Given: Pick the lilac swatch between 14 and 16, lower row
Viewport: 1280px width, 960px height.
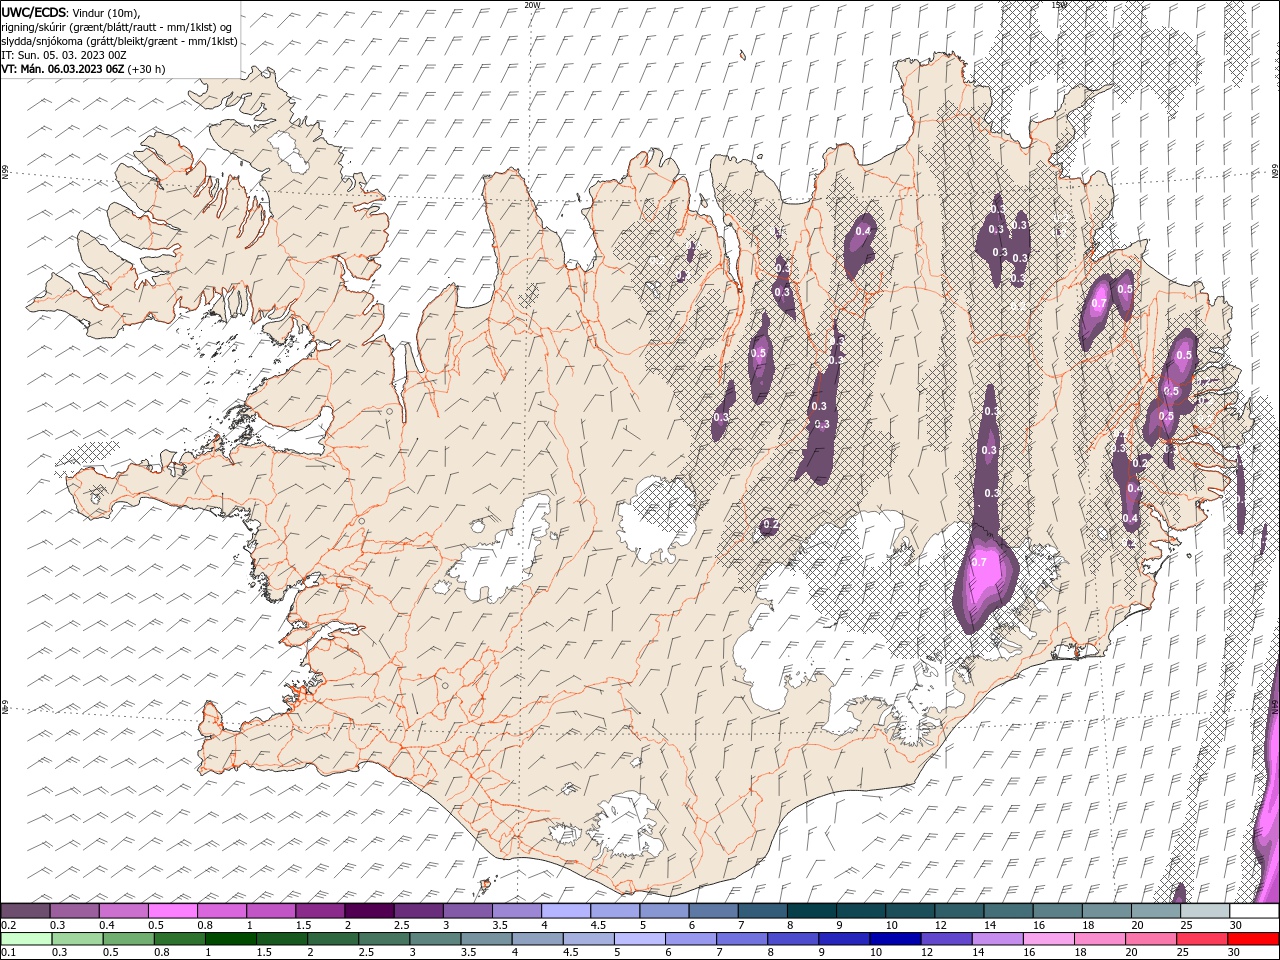Looking at the screenshot, I should [x=997, y=938].
